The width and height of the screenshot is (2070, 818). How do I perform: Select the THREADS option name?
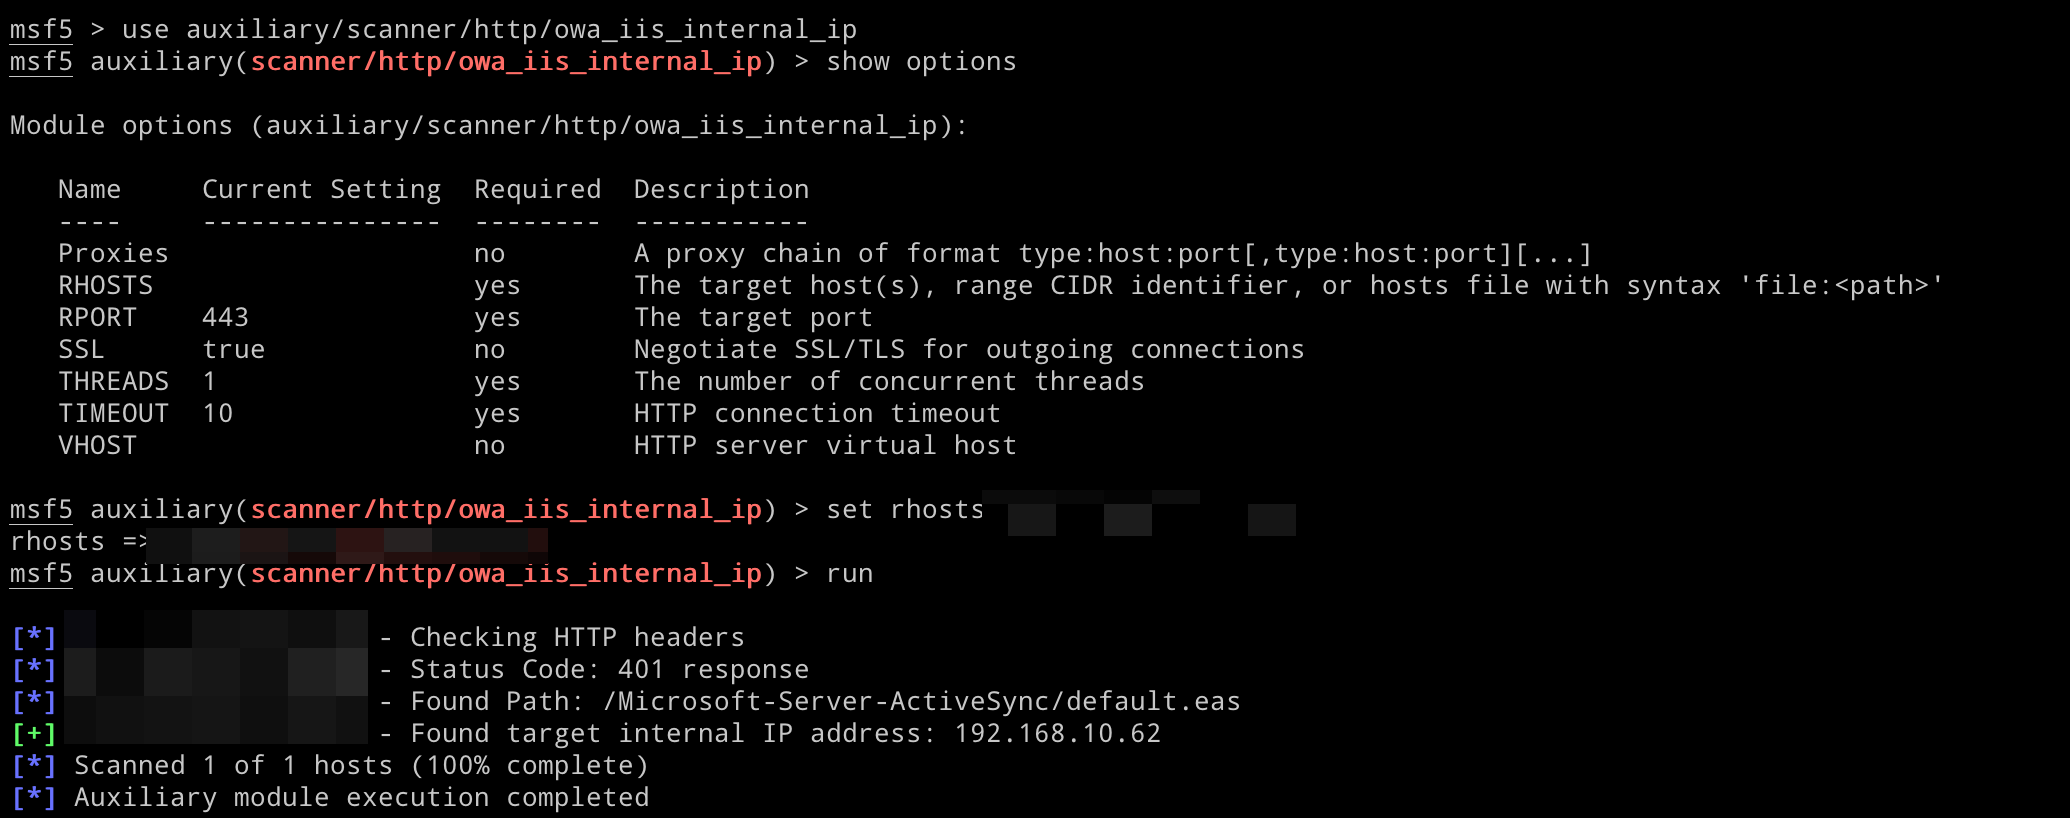pos(113,382)
